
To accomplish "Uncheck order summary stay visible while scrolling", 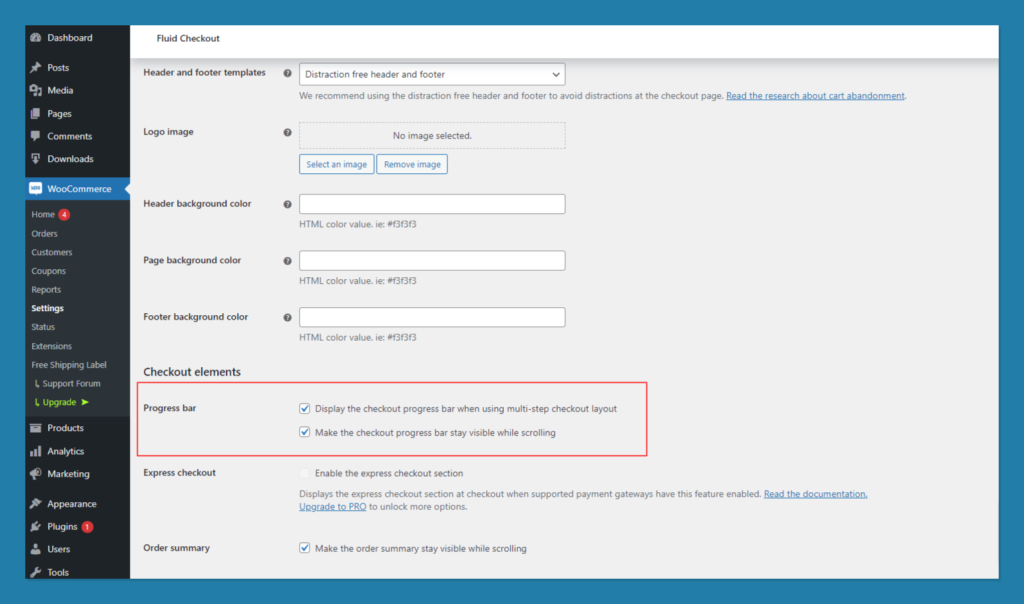I will [x=304, y=548].
